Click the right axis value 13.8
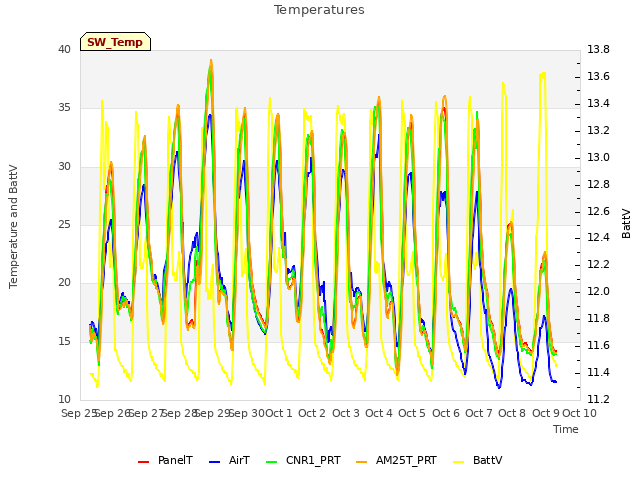Viewport: 640px width, 480px height. [x=598, y=49]
